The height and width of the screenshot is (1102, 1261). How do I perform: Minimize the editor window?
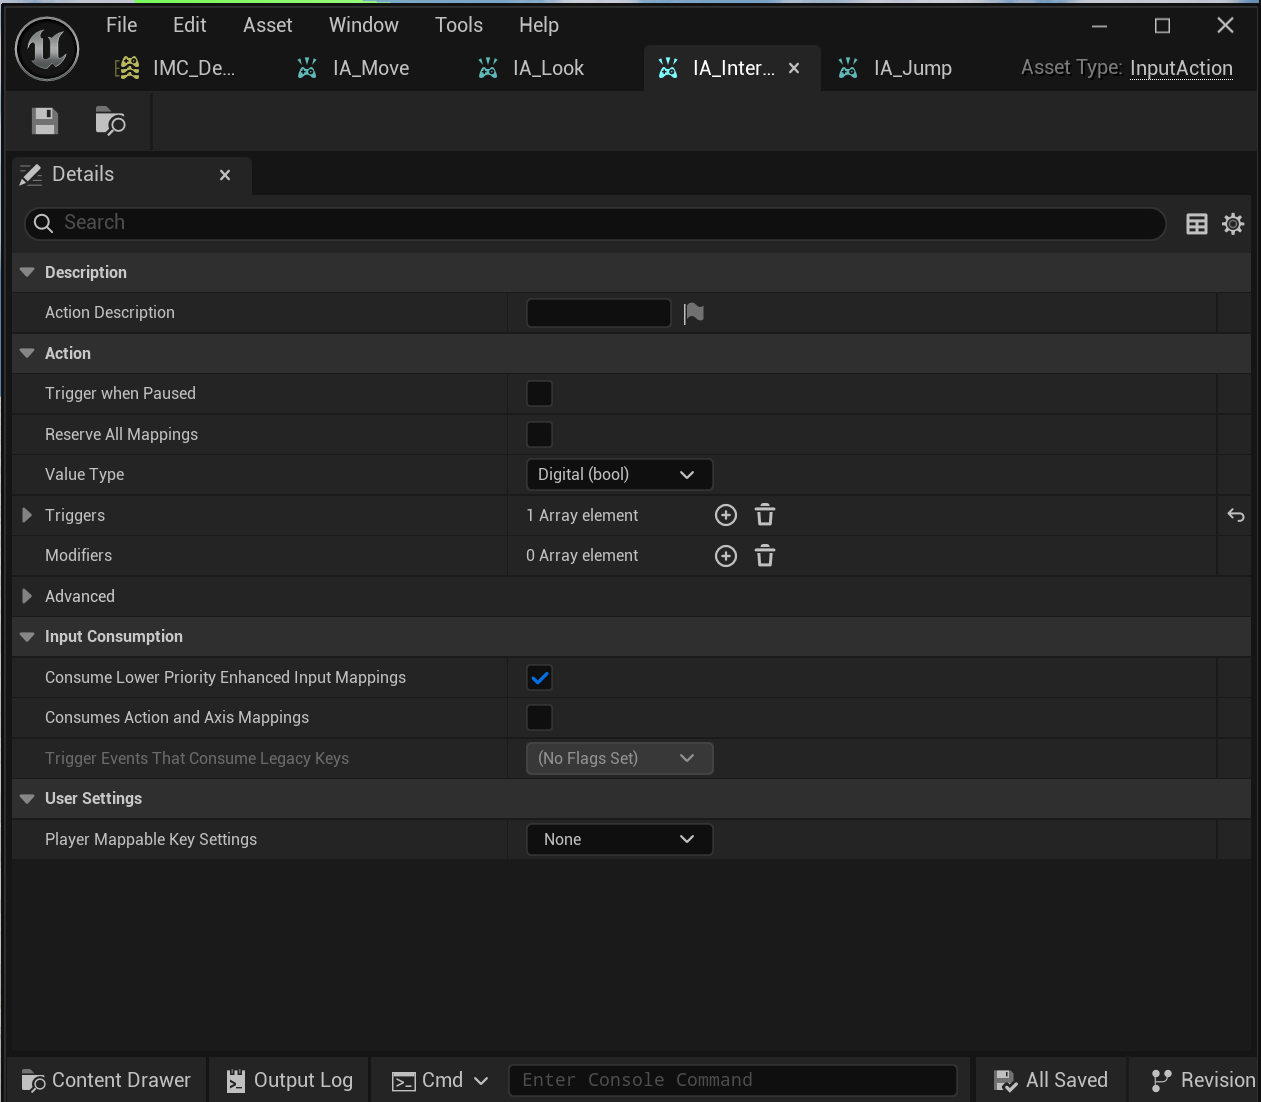(1099, 26)
